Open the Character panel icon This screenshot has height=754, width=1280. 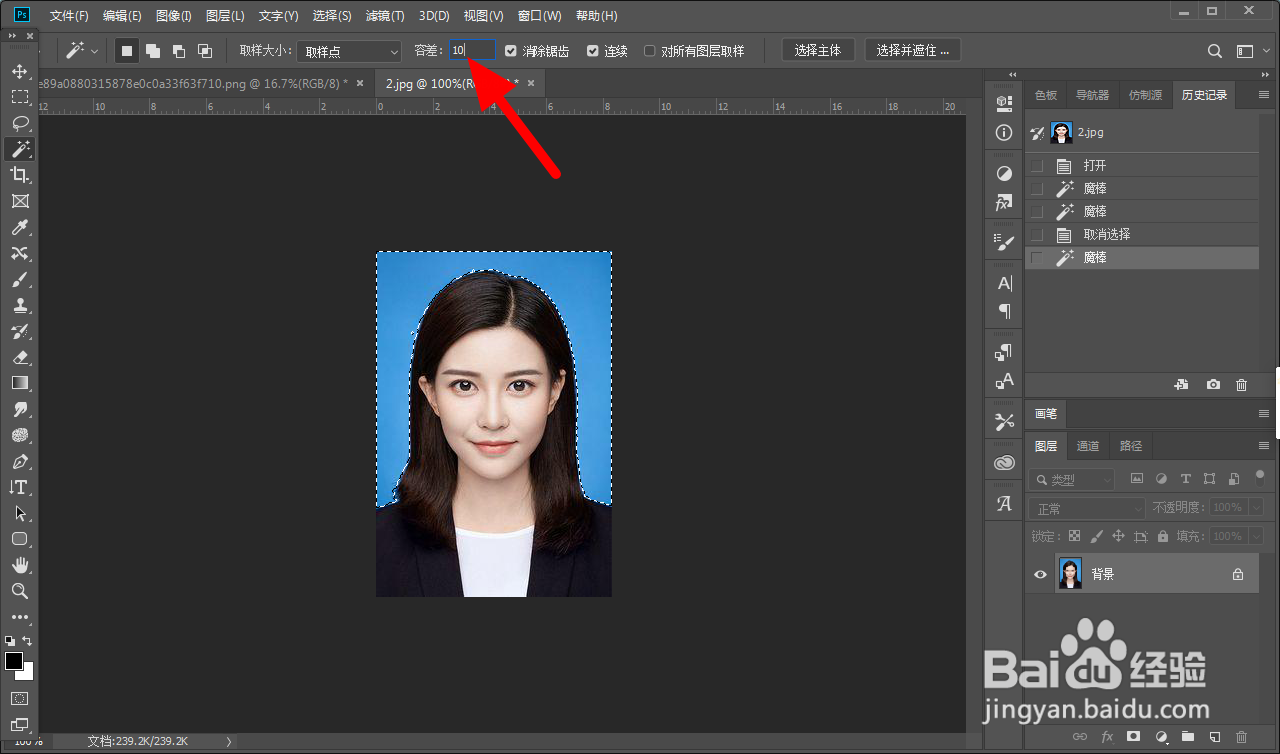[1004, 283]
